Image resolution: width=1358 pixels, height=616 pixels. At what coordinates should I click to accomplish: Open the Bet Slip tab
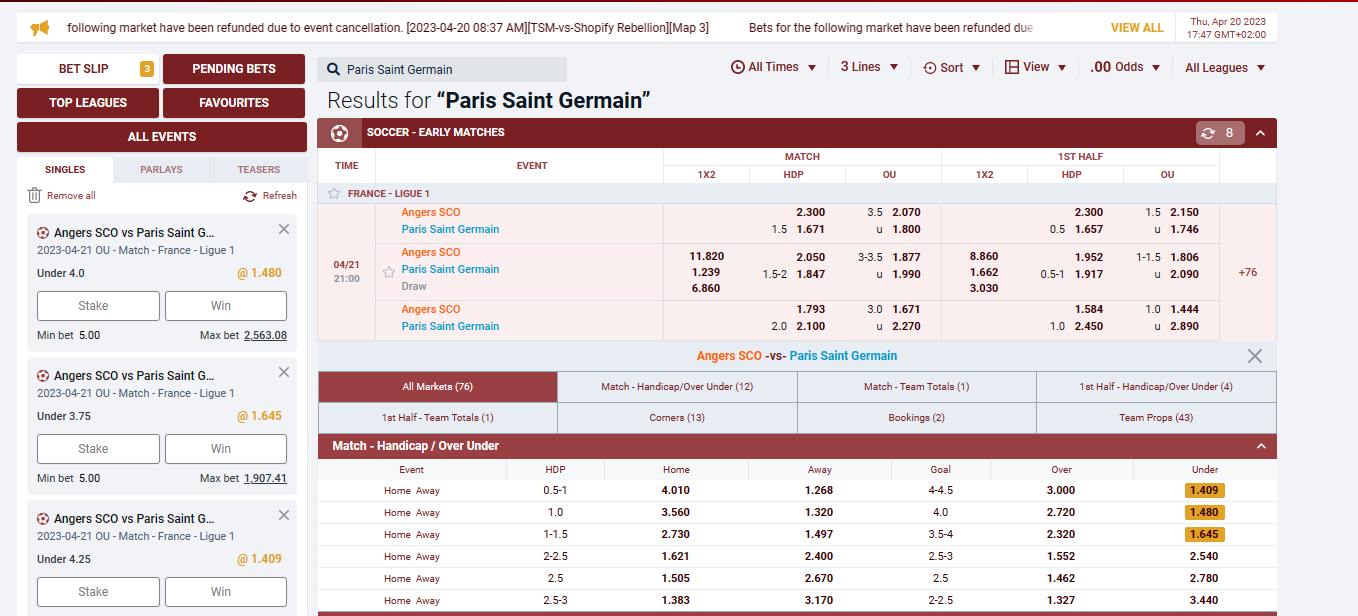[x=88, y=69]
